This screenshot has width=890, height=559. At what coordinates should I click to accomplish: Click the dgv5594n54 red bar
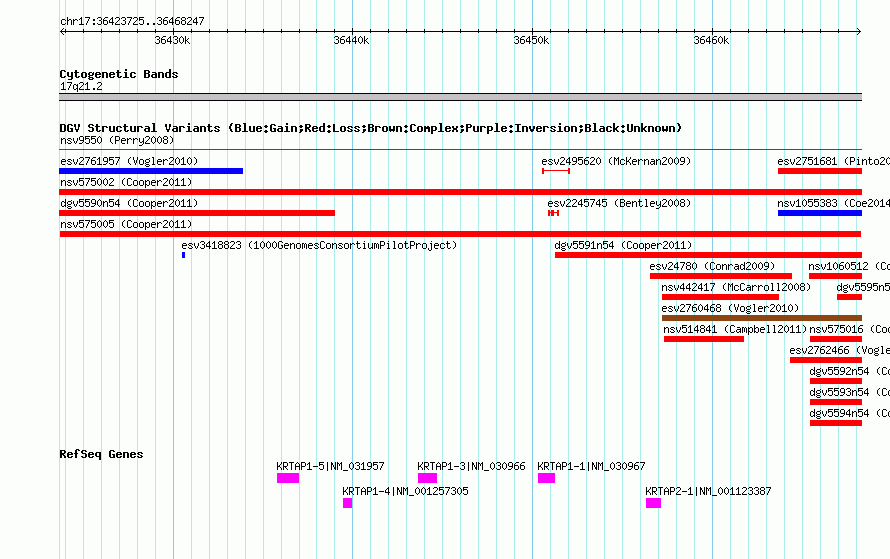(836, 423)
